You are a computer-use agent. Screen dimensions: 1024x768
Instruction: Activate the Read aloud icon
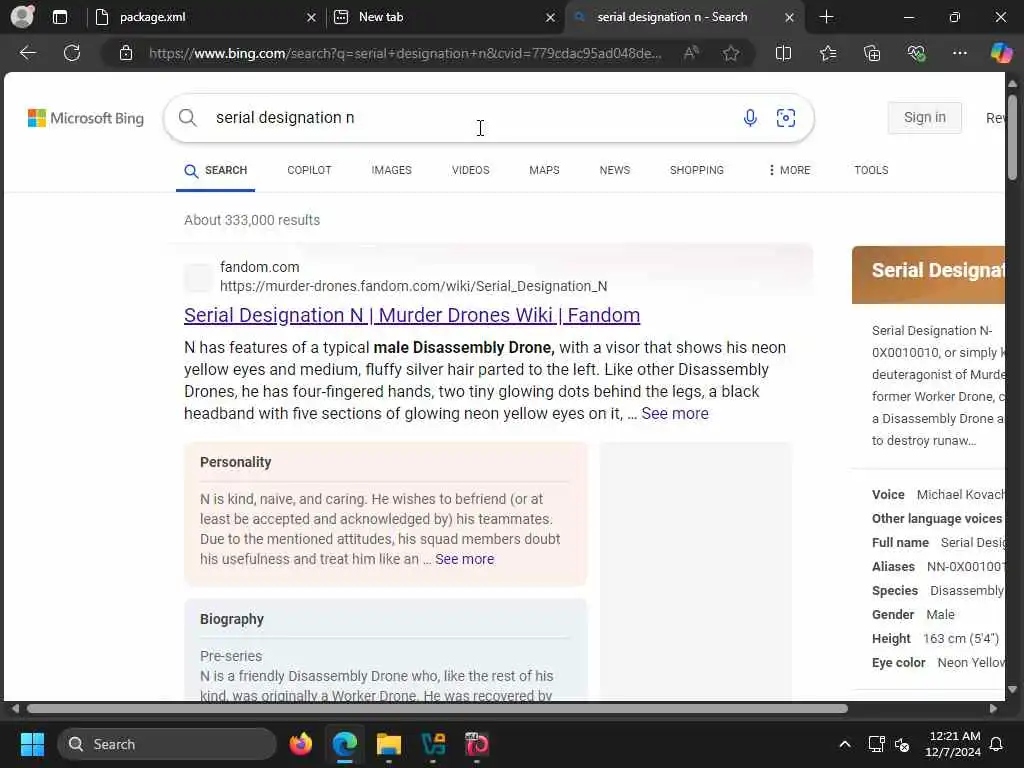[x=691, y=53]
